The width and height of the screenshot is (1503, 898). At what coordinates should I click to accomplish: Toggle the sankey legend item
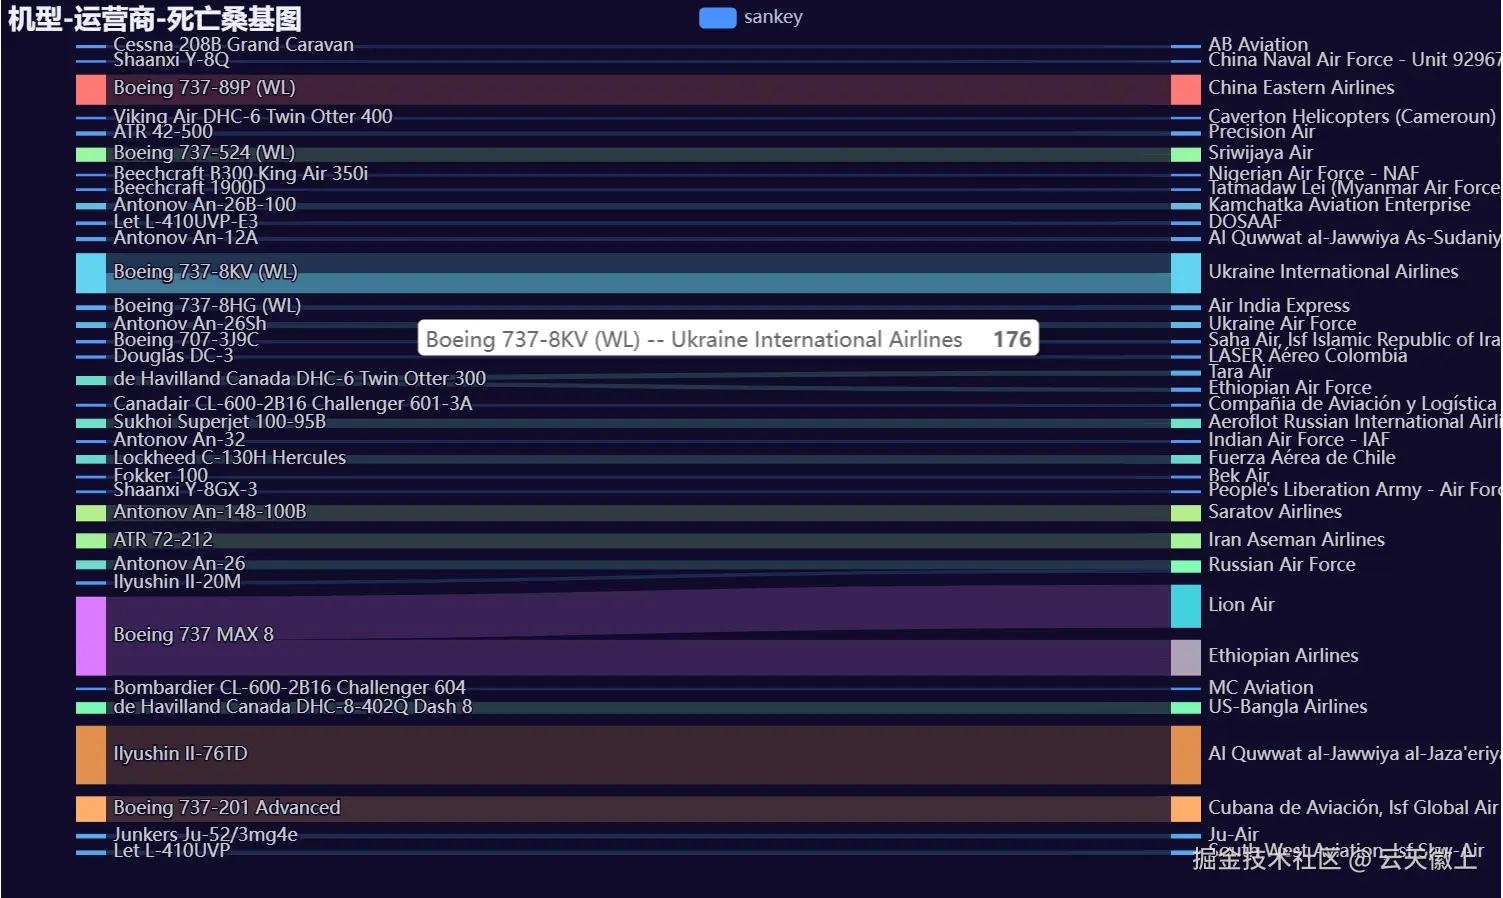click(750, 17)
